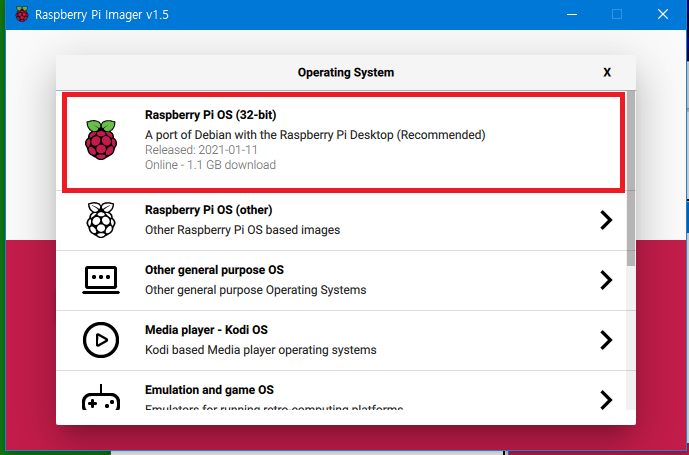Click the play circle icon for Kodi OS
The height and width of the screenshot is (455, 689).
click(101, 340)
